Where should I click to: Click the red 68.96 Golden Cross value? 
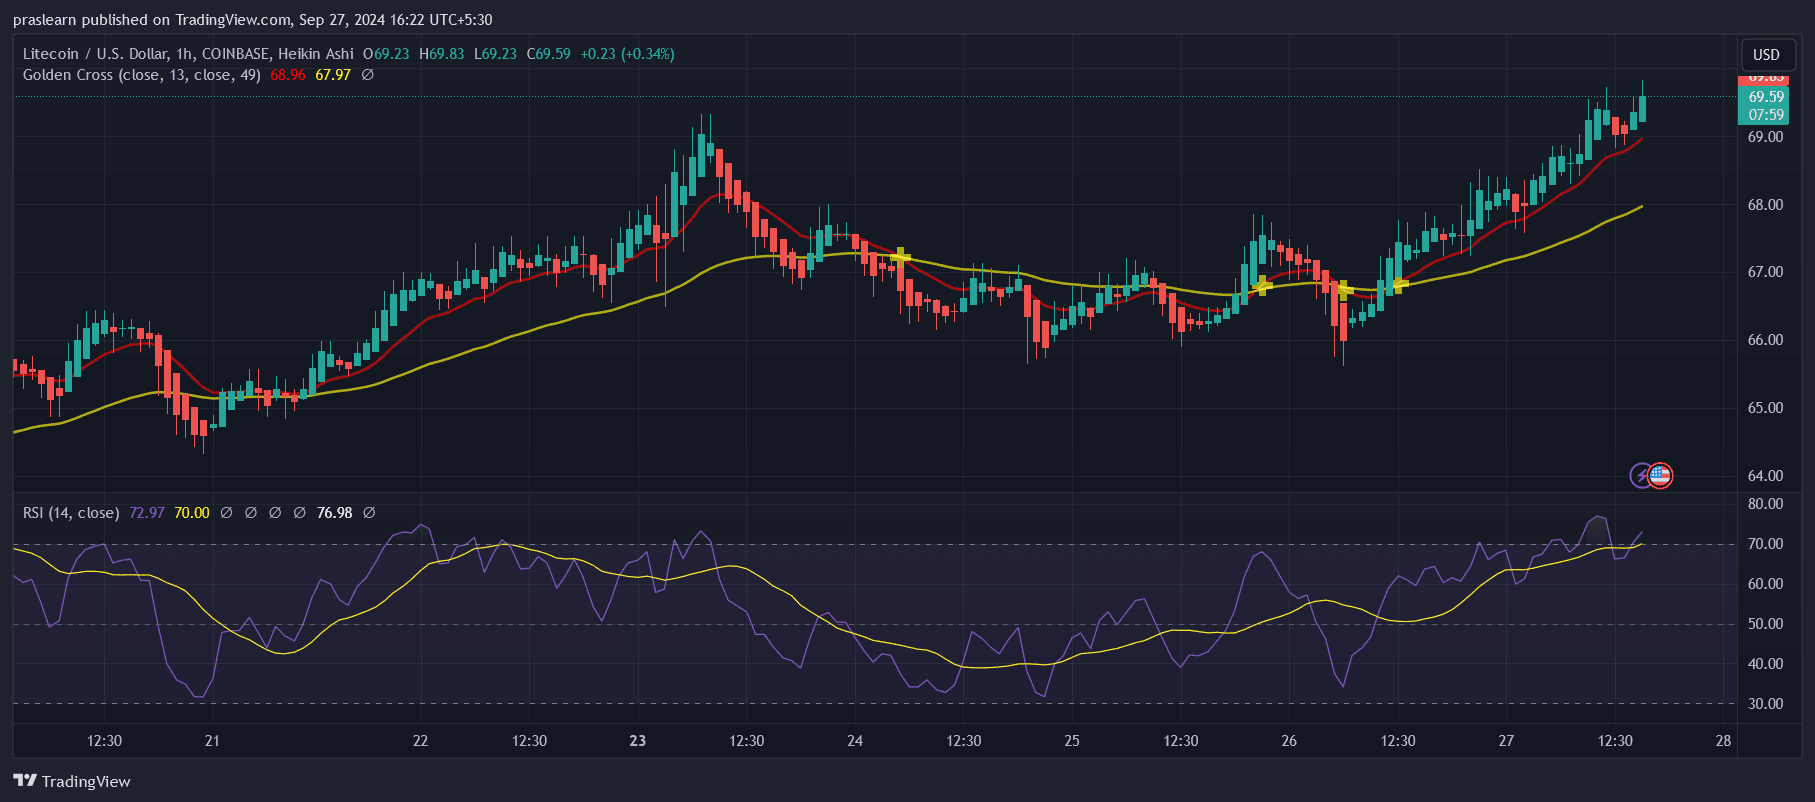pos(288,75)
